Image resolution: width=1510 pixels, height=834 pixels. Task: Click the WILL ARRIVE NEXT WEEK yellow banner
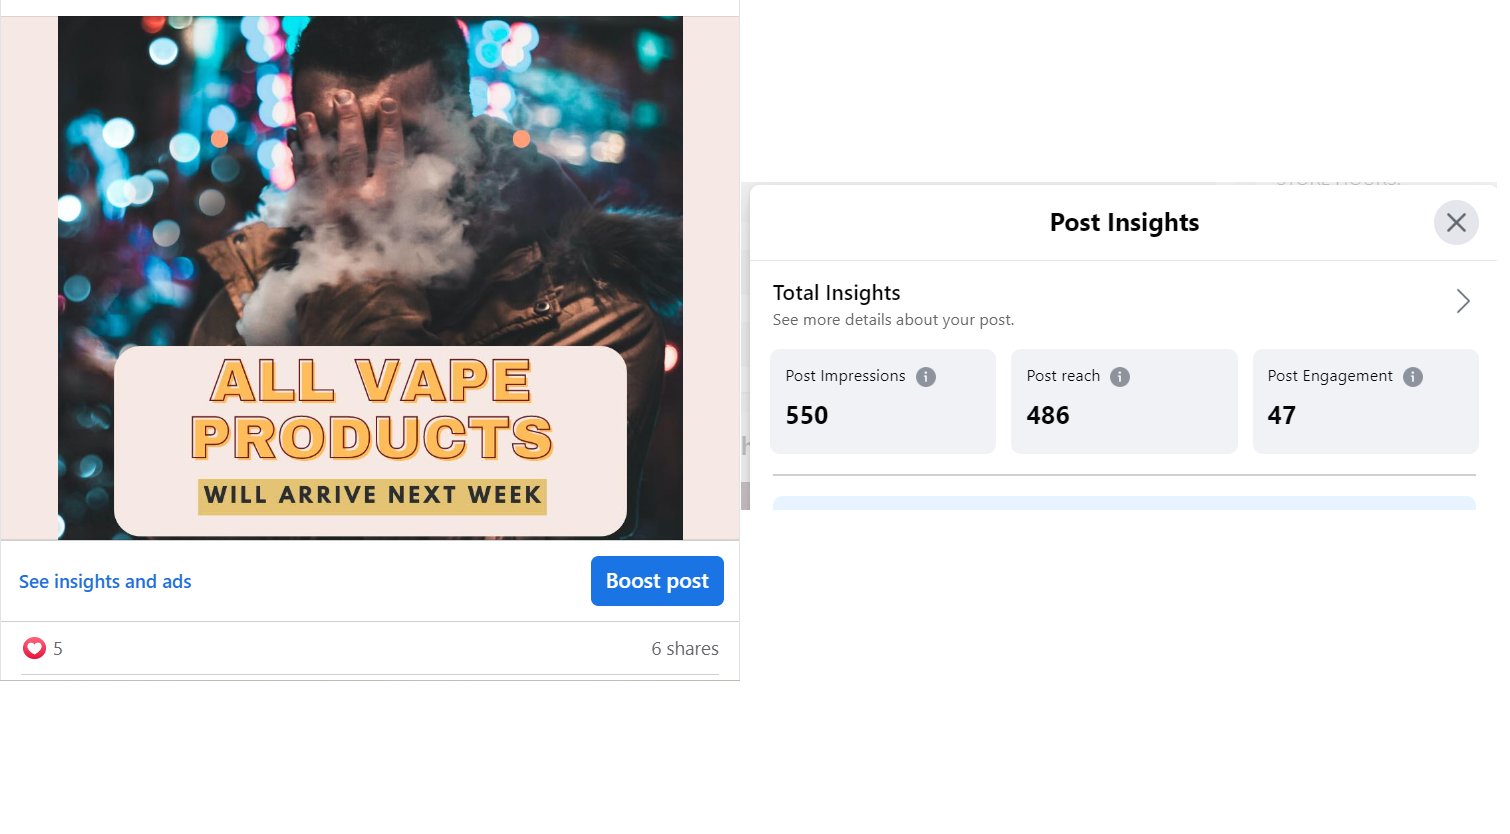372,496
